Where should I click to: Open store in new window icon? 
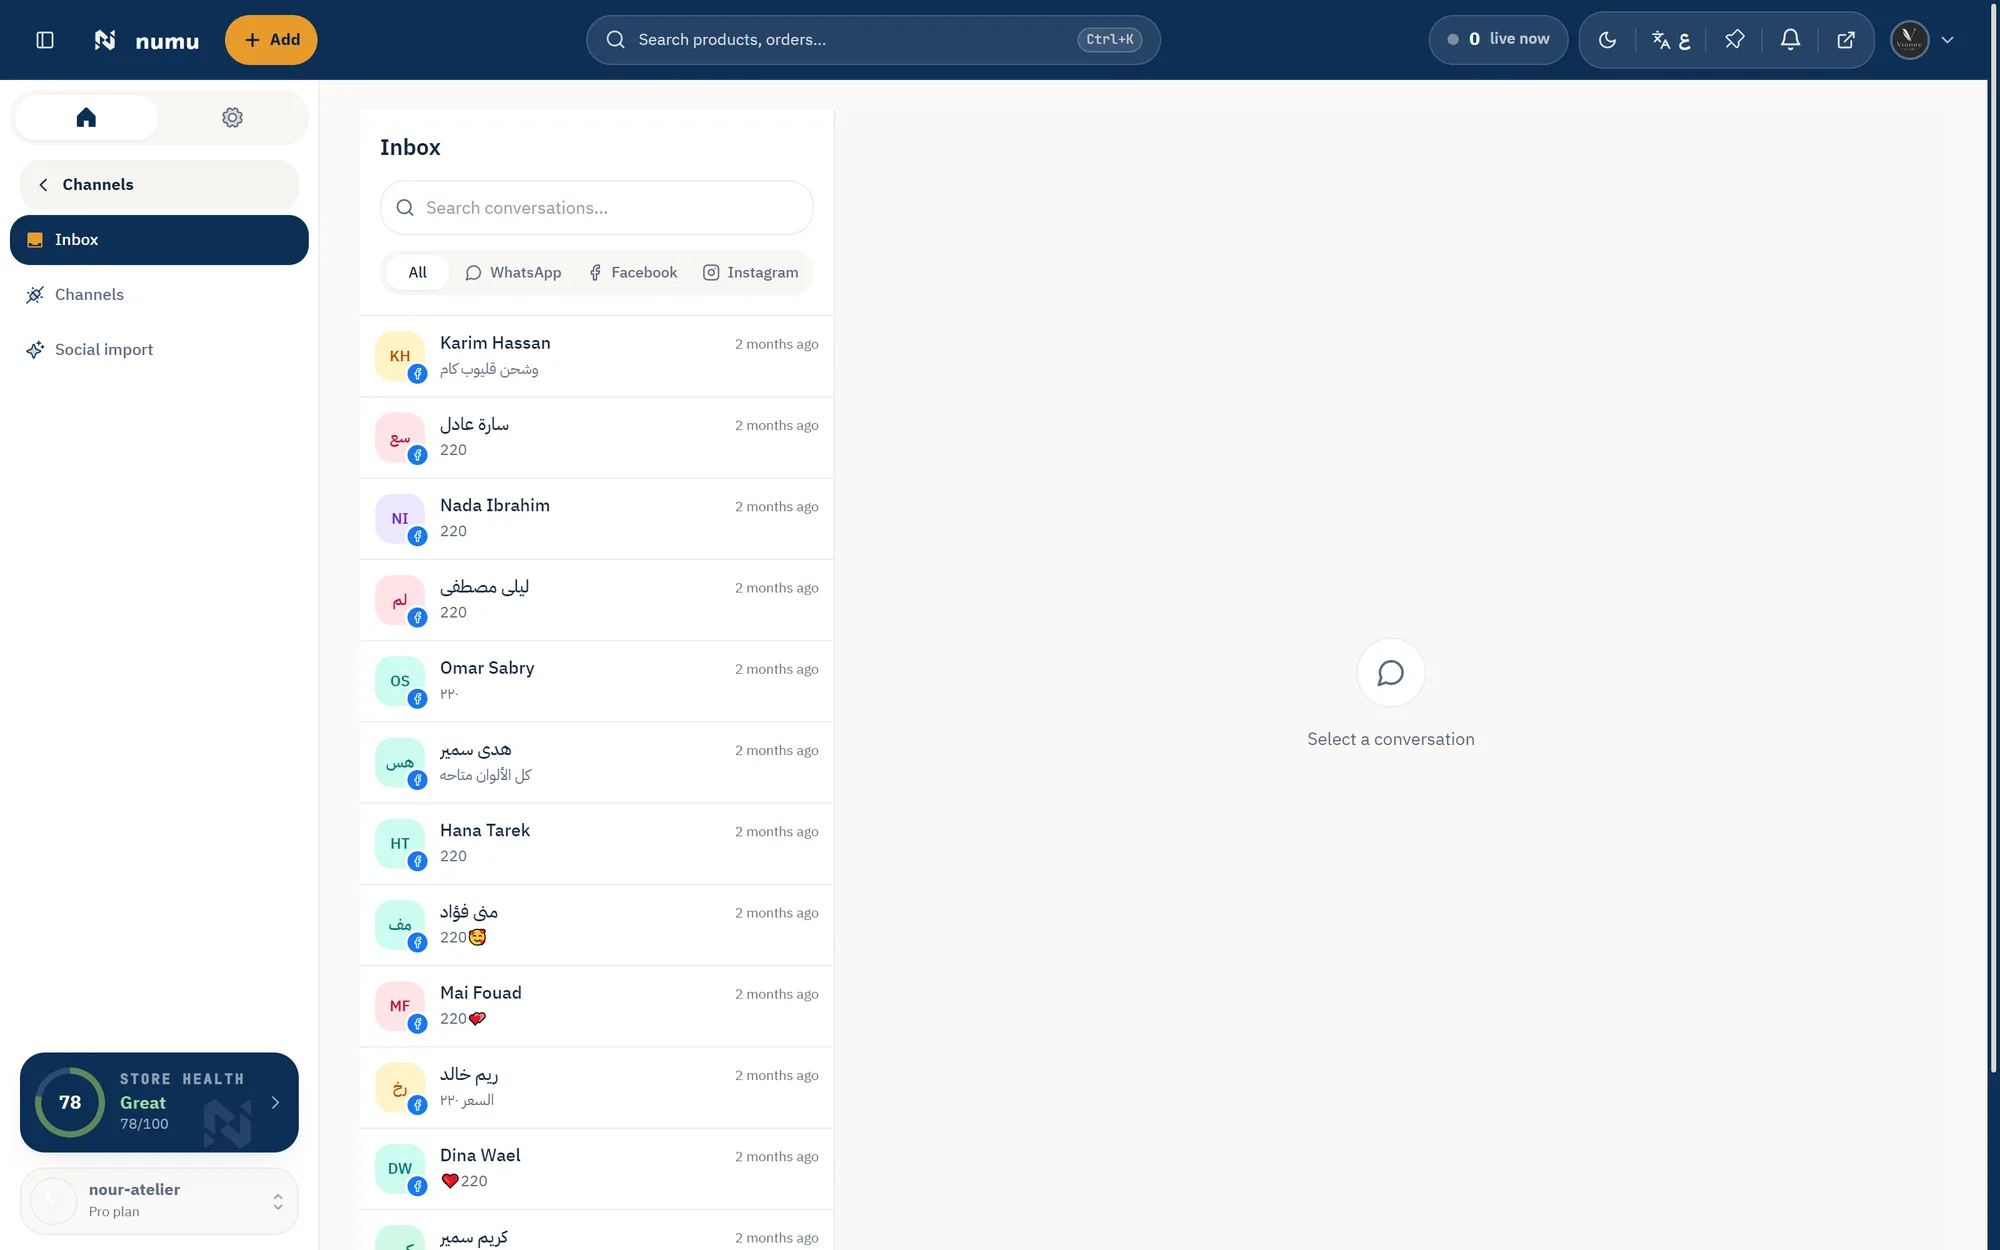(1846, 40)
